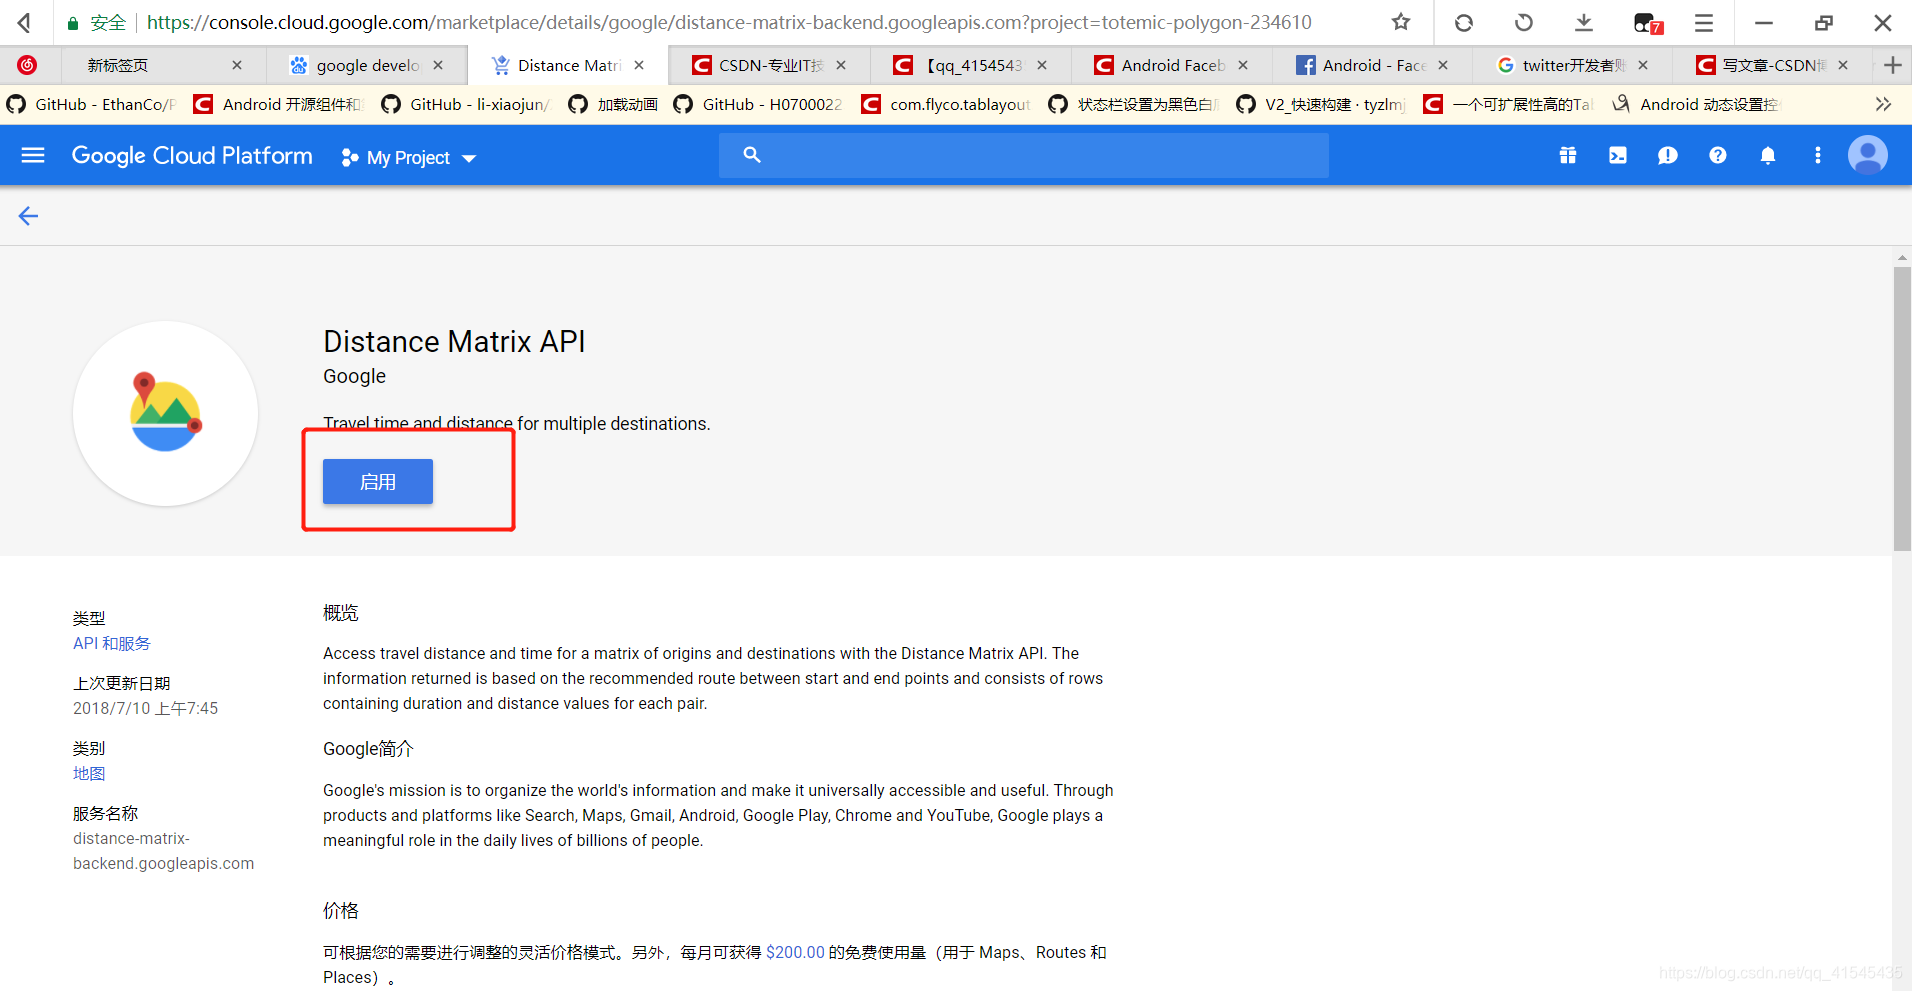This screenshot has height=991, width=1912.
Task: Click the $200.00 pricing link
Action: (x=795, y=952)
